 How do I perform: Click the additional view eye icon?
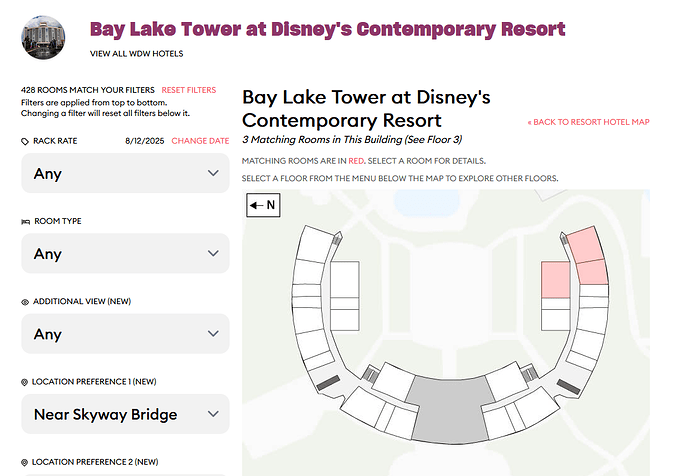tap(25, 302)
